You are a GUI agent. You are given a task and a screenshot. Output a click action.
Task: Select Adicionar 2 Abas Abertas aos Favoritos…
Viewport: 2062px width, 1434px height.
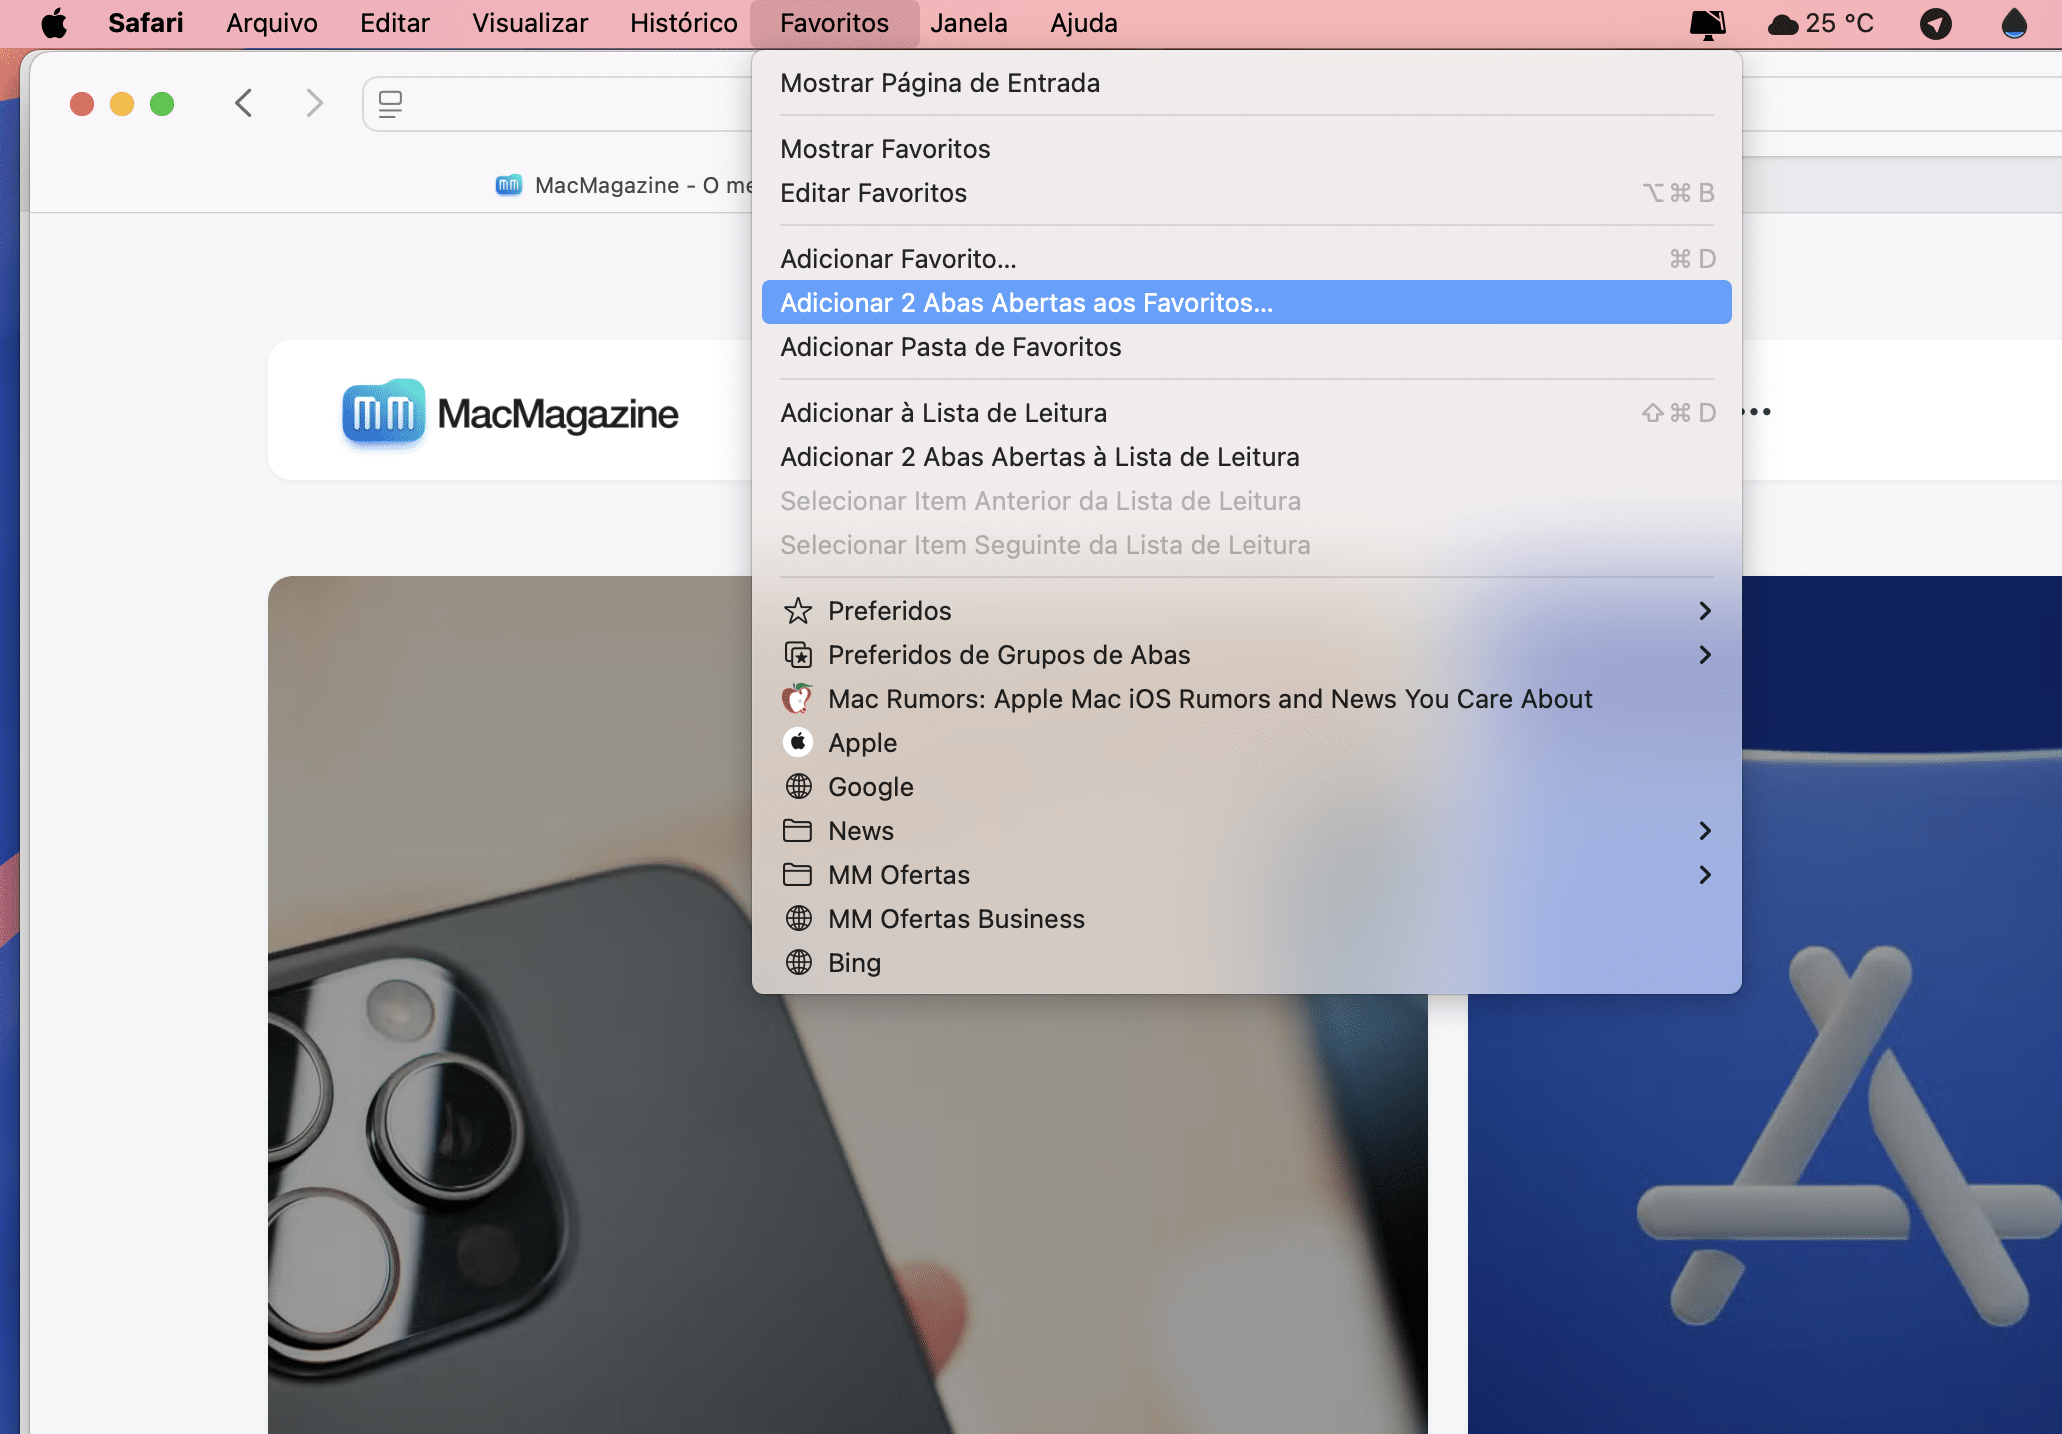1247,303
